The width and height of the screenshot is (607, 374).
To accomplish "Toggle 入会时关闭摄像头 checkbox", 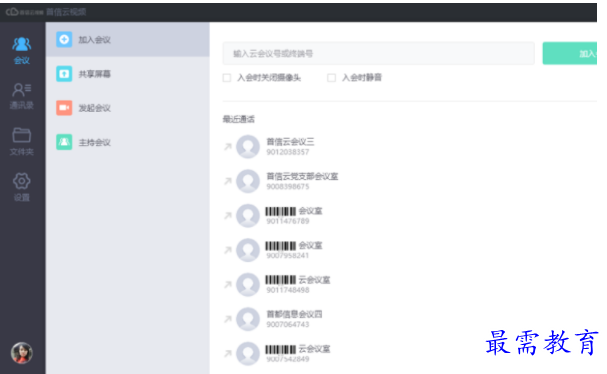I will coord(227,78).
